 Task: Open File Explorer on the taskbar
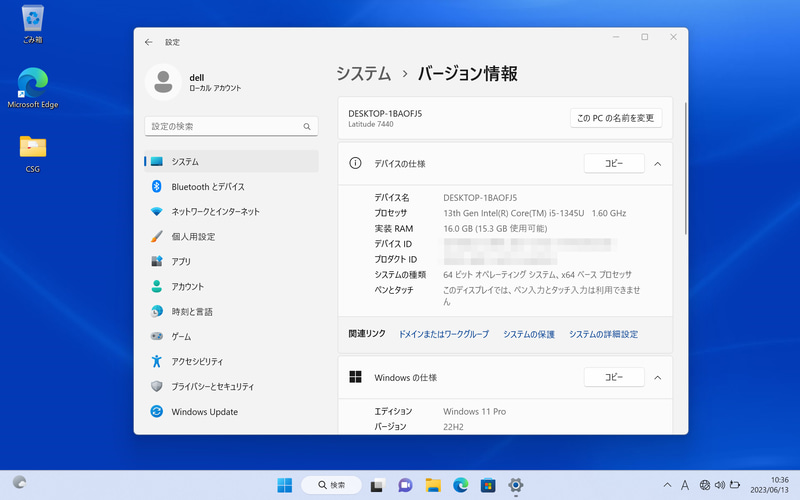click(x=433, y=485)
